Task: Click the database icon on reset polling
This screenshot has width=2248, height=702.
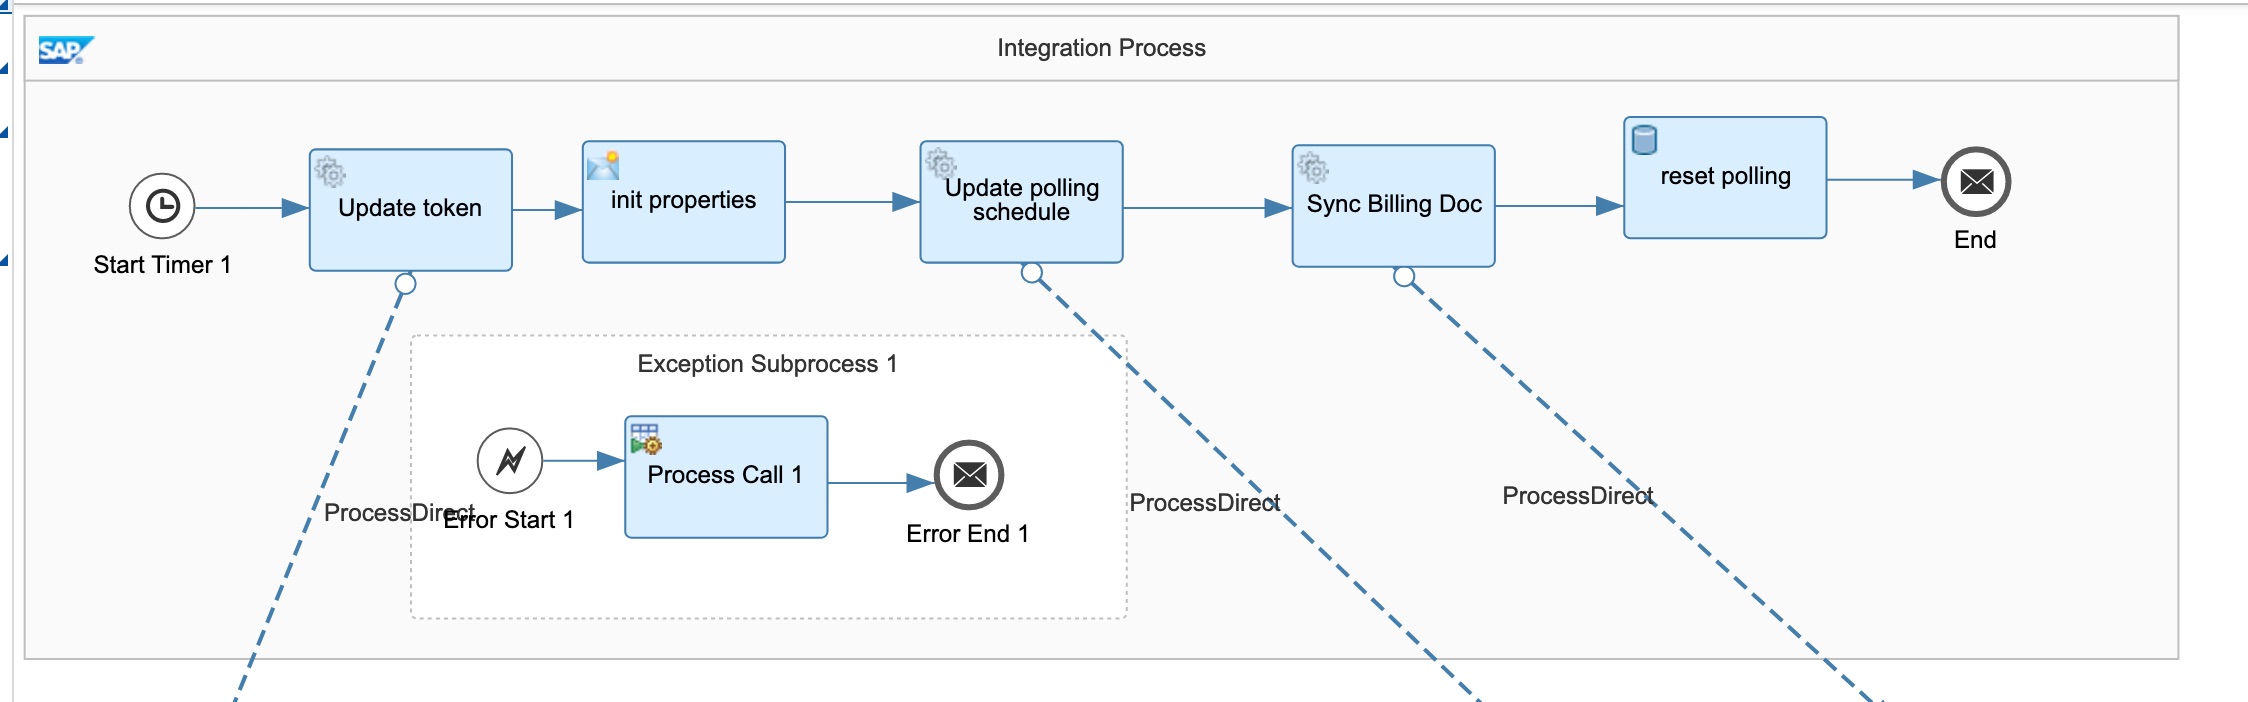Action: [x=1644, y=140]
